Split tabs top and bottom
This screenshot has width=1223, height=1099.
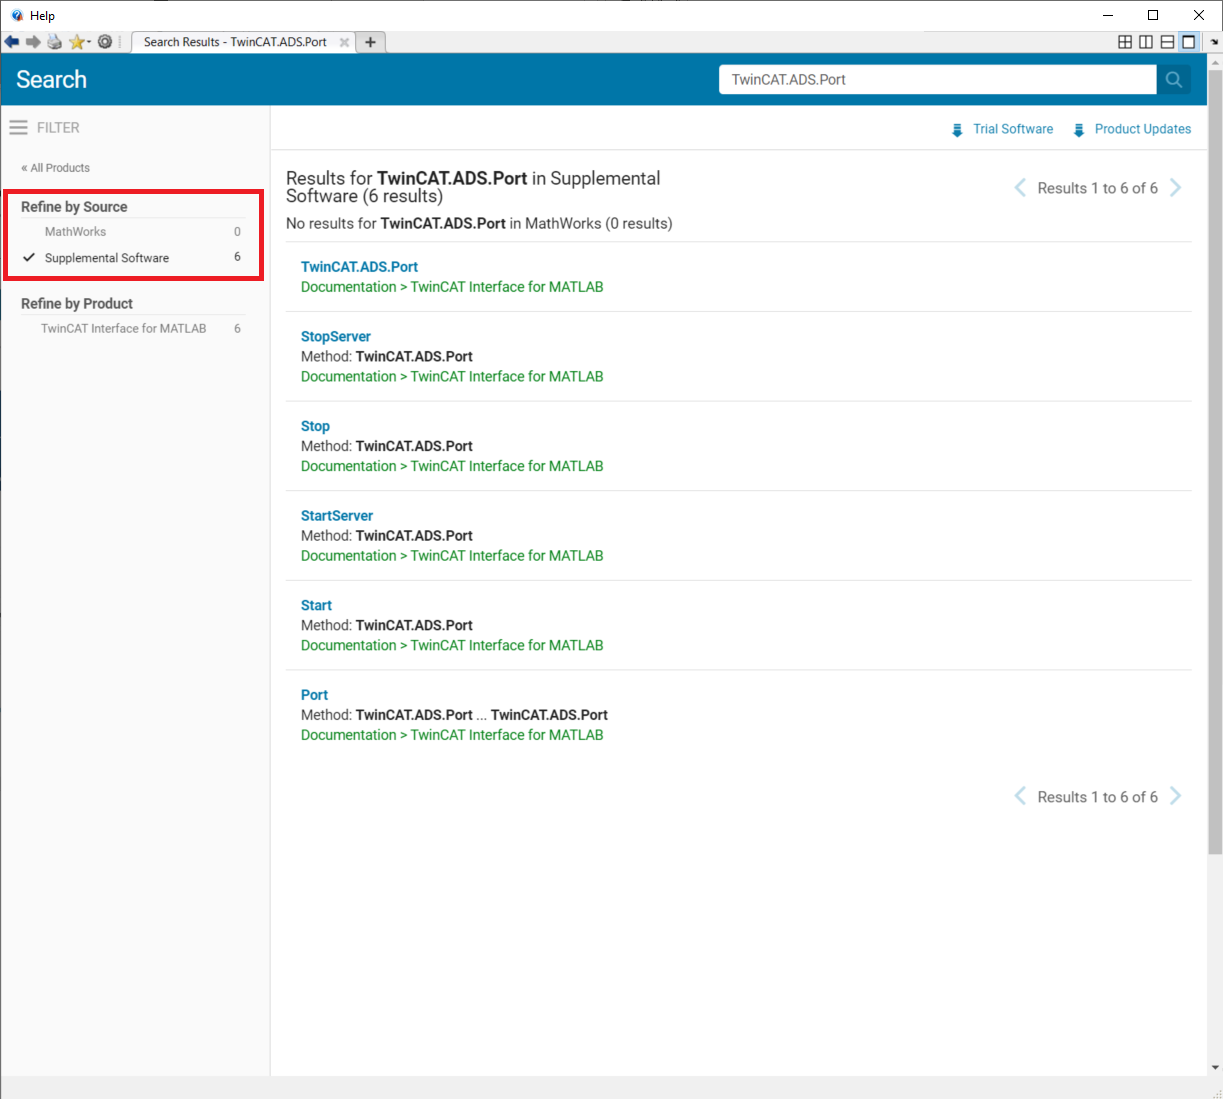pos(1167,42)
